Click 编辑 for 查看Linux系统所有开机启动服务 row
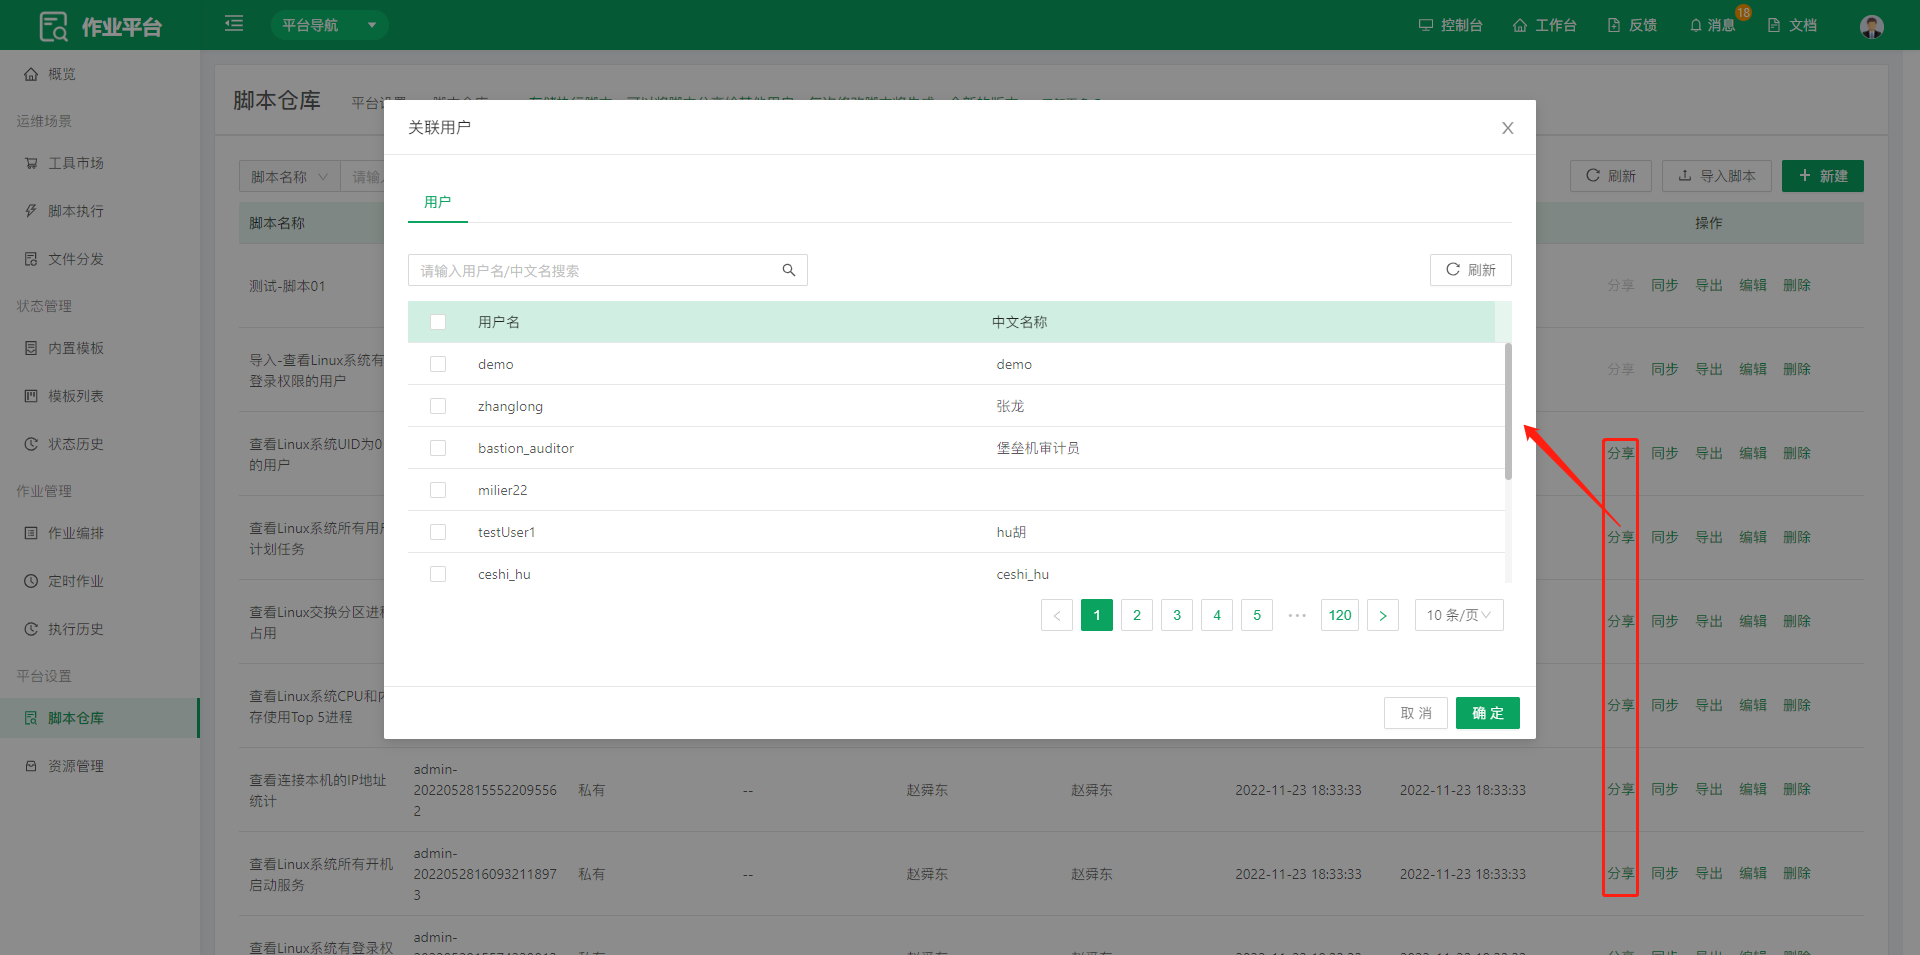The image size is (1920, 955). click(x=1753, y=873)
